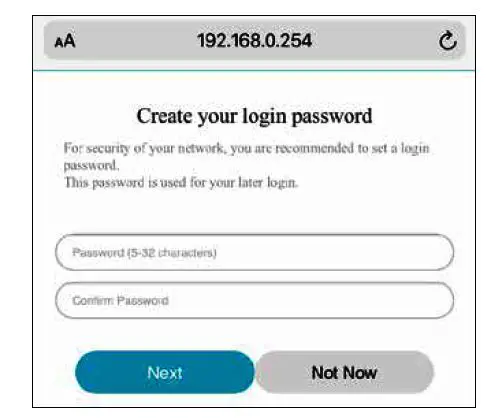This screenshot has width=502, height=418.
Task: Place cursor in the second password box
Action: (x=254, y=300)
